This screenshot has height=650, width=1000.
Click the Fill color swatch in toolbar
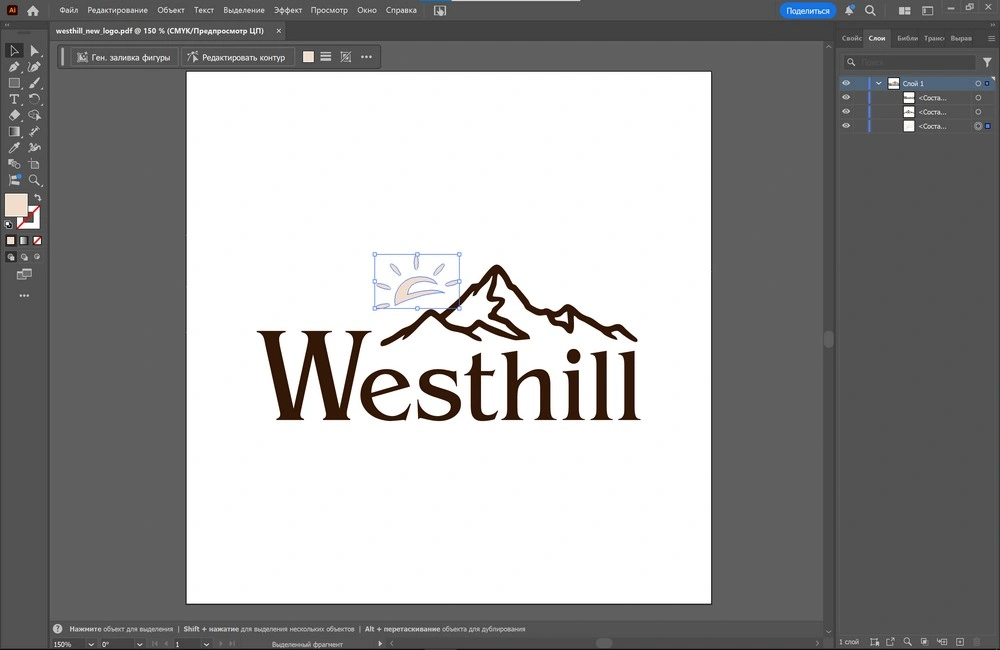pos(15,205)
